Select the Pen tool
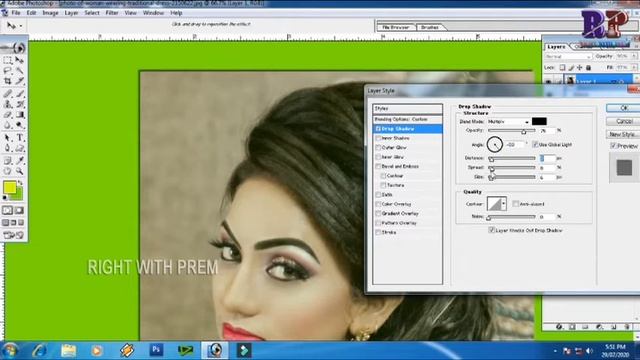 tap(7, 148)
